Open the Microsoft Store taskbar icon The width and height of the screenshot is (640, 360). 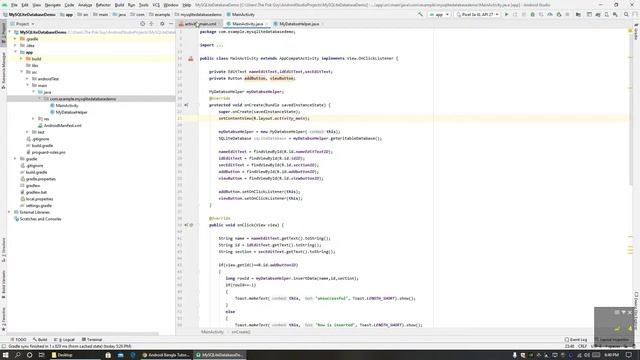pyautogui.click(x=108, y=355)
